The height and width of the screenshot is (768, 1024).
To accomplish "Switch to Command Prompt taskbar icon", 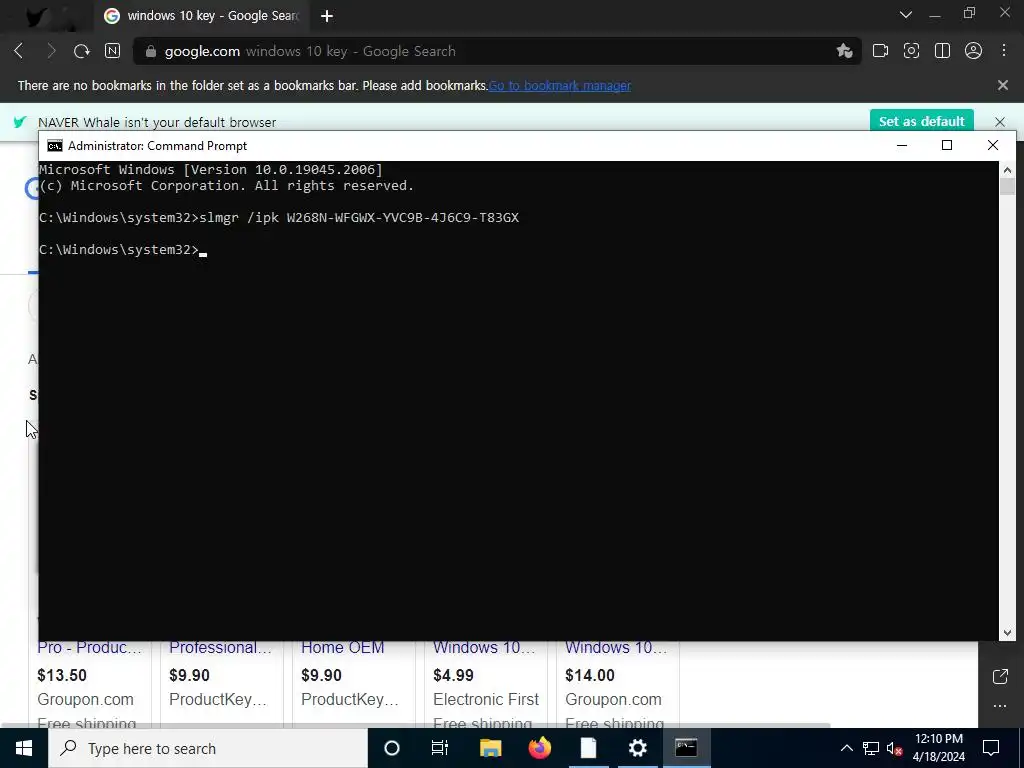I will [686, 748].
